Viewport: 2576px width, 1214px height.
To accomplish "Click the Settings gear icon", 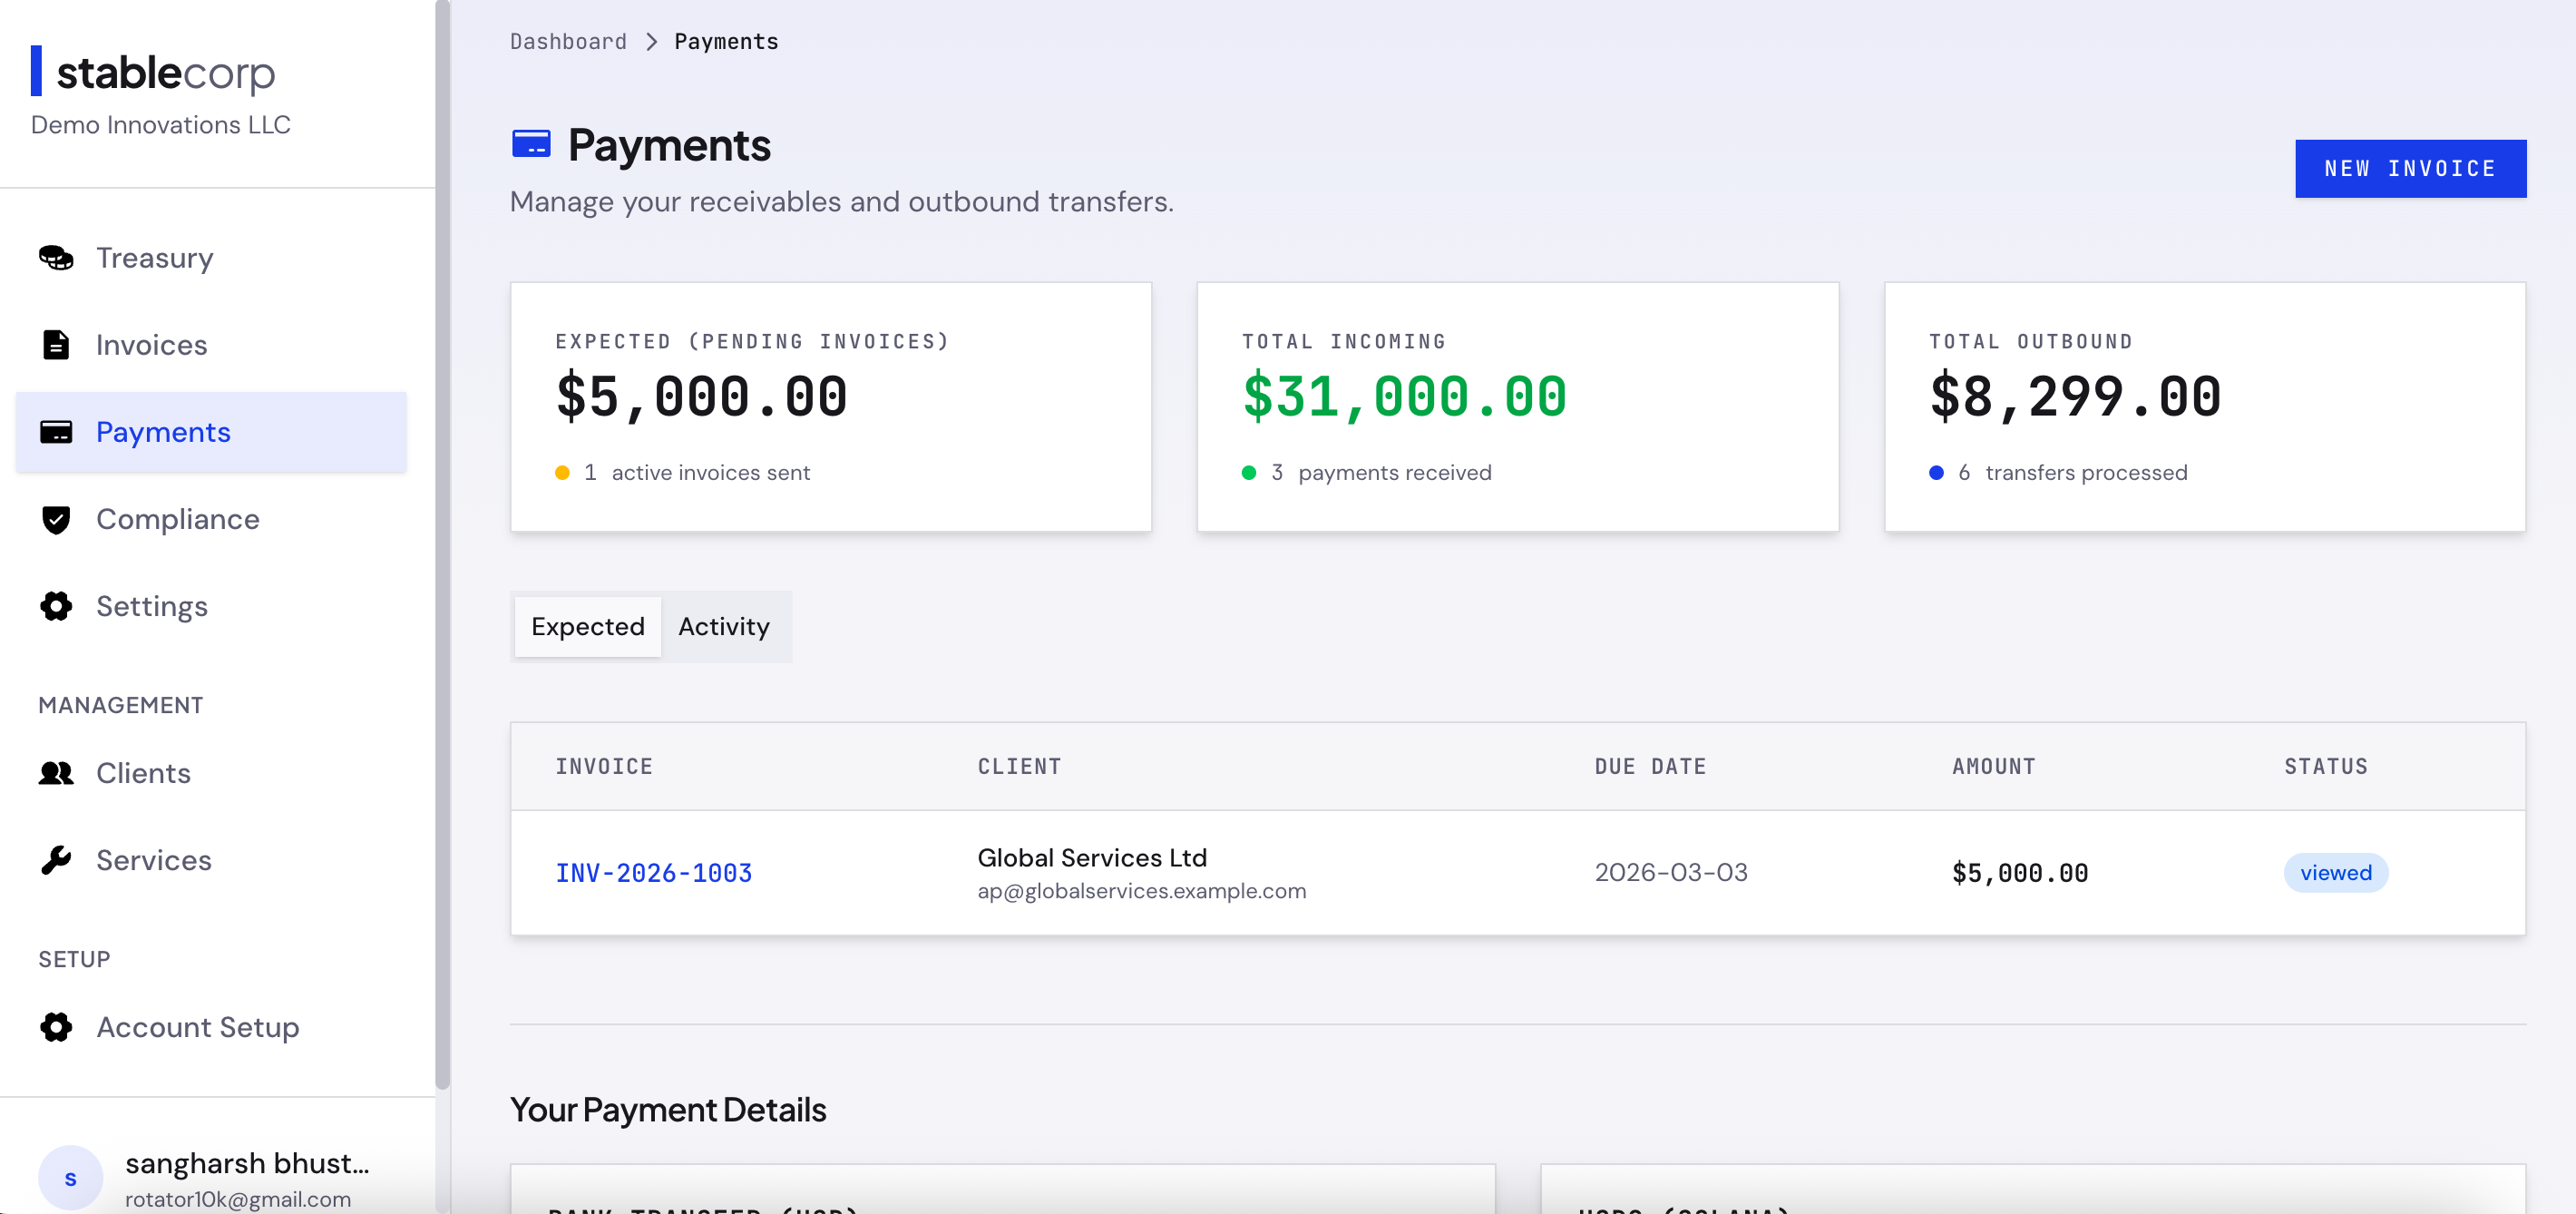I will click(x=56, y=606).
